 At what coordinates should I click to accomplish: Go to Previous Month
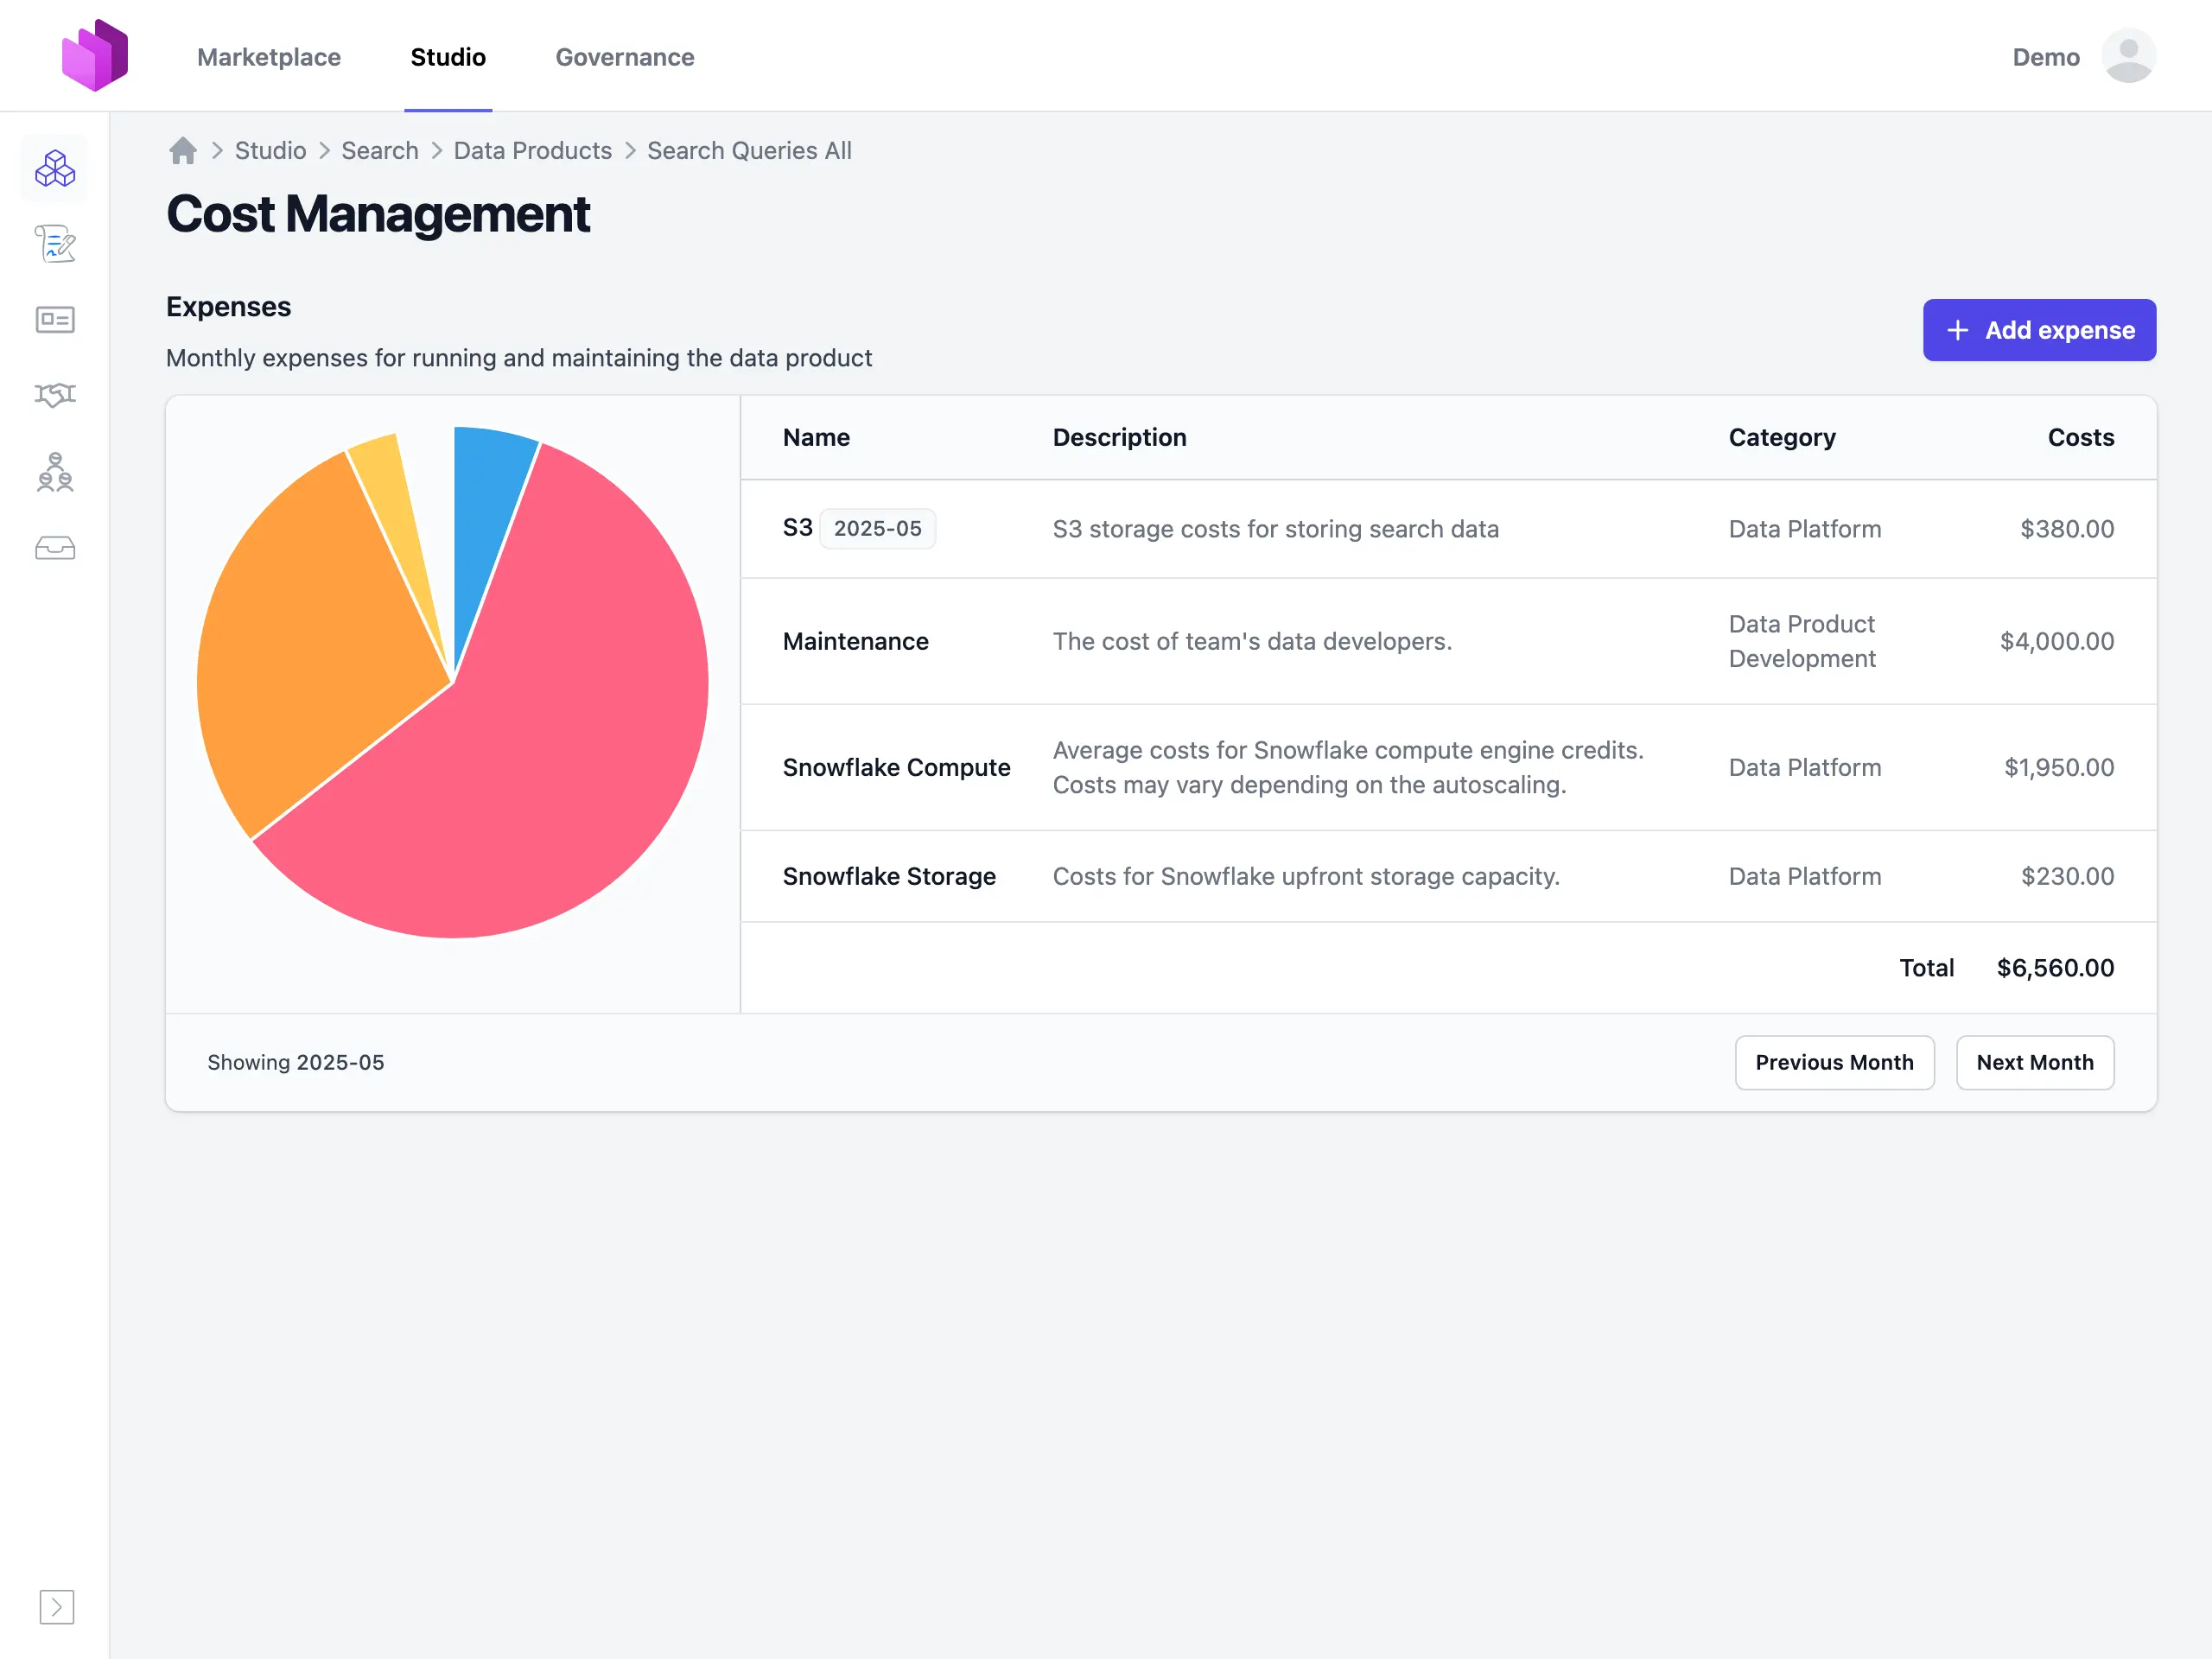[x=1834, y=1062]
